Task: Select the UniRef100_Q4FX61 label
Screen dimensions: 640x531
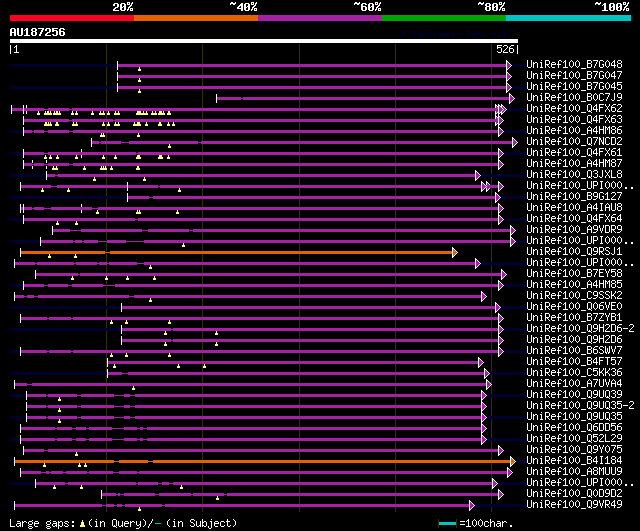Action: point(574,153)
